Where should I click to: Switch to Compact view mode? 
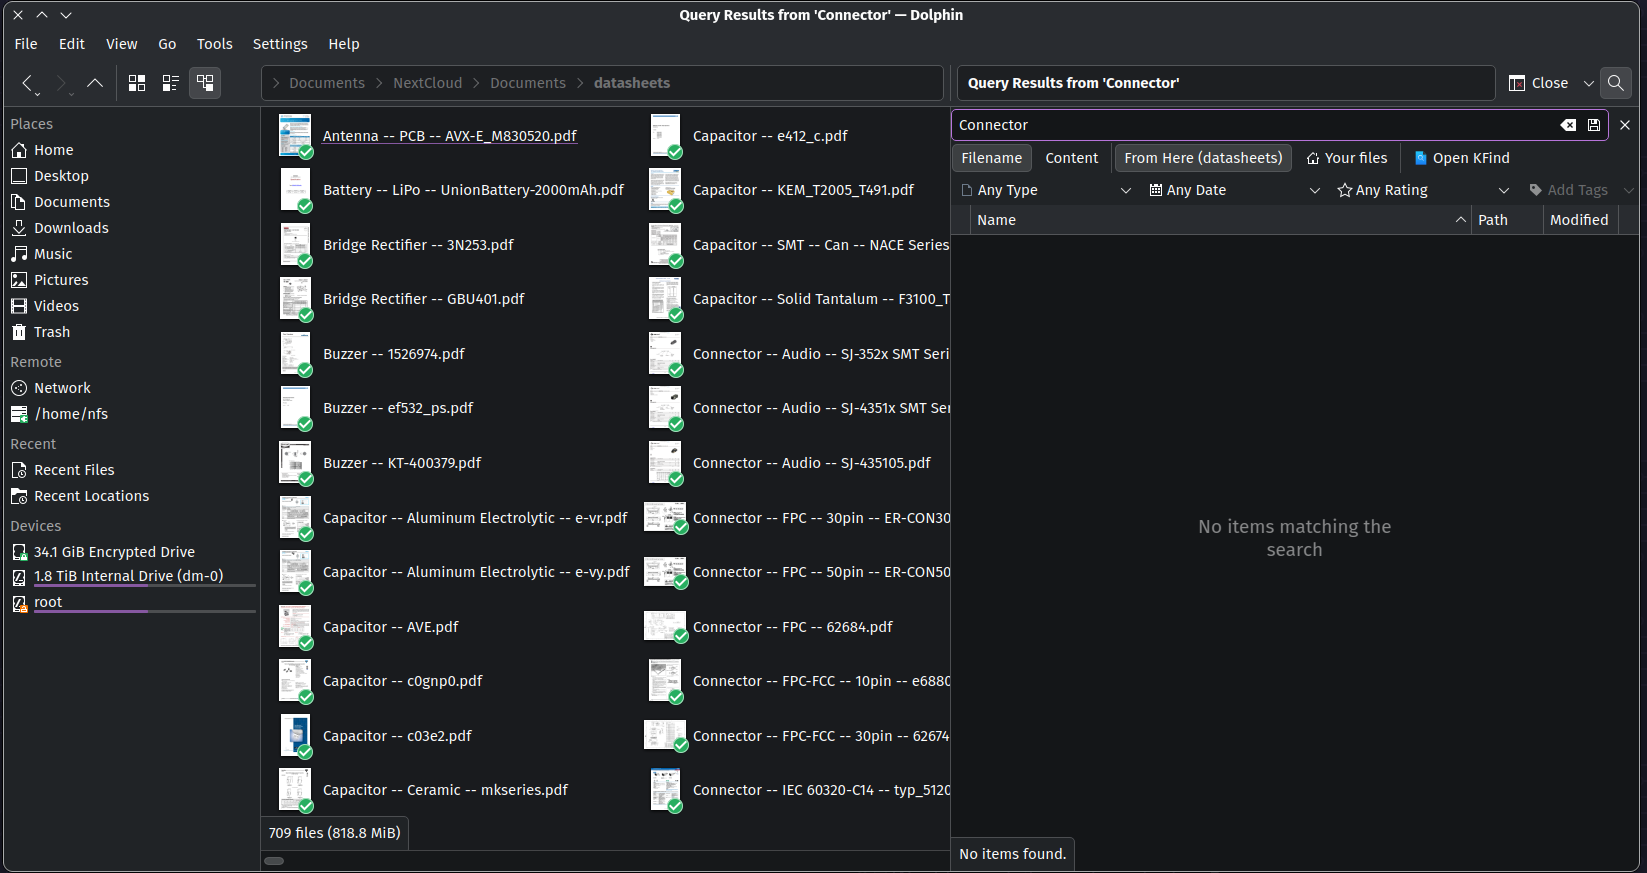pyautogui.click(x=171, y=83)
